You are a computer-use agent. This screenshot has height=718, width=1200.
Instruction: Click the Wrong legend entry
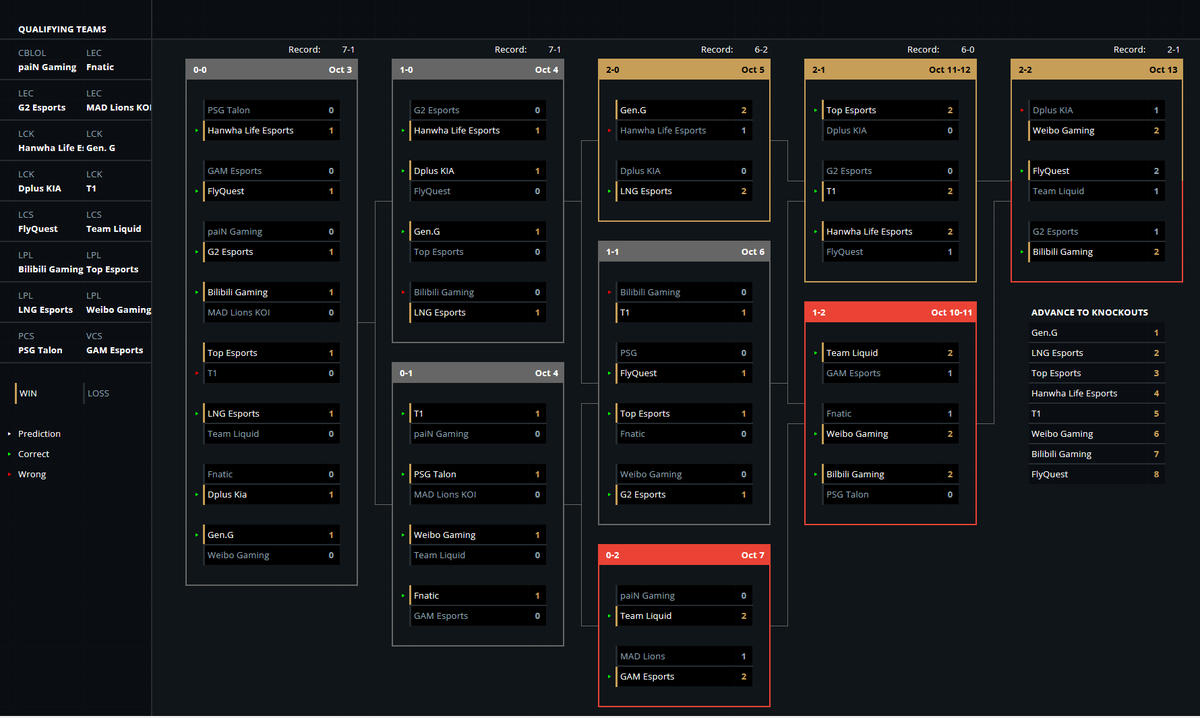tap(32, 474)
